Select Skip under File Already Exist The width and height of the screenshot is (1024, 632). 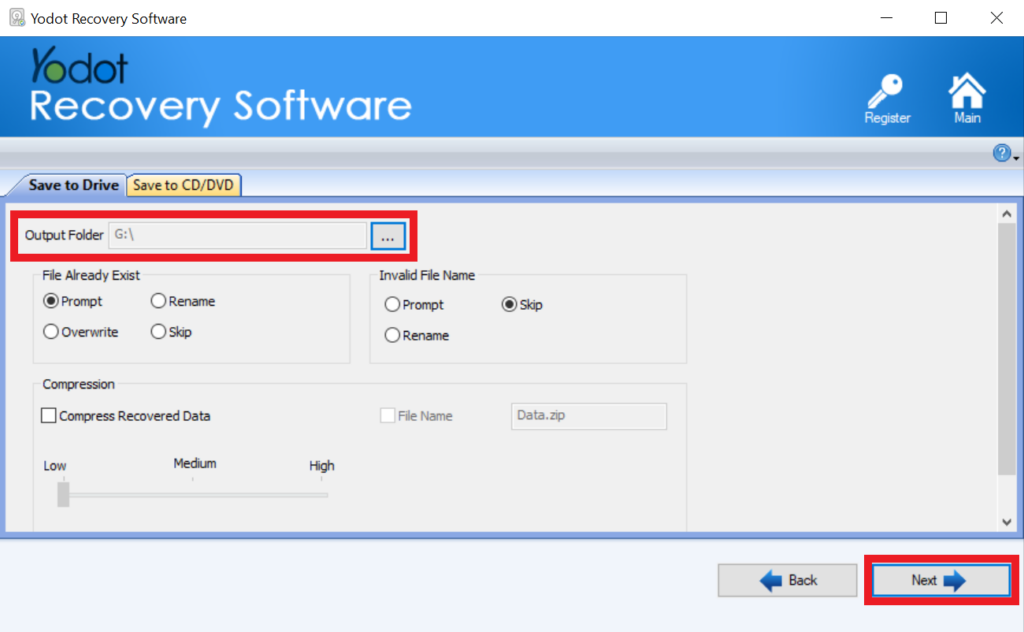click(x=158, y=332)
